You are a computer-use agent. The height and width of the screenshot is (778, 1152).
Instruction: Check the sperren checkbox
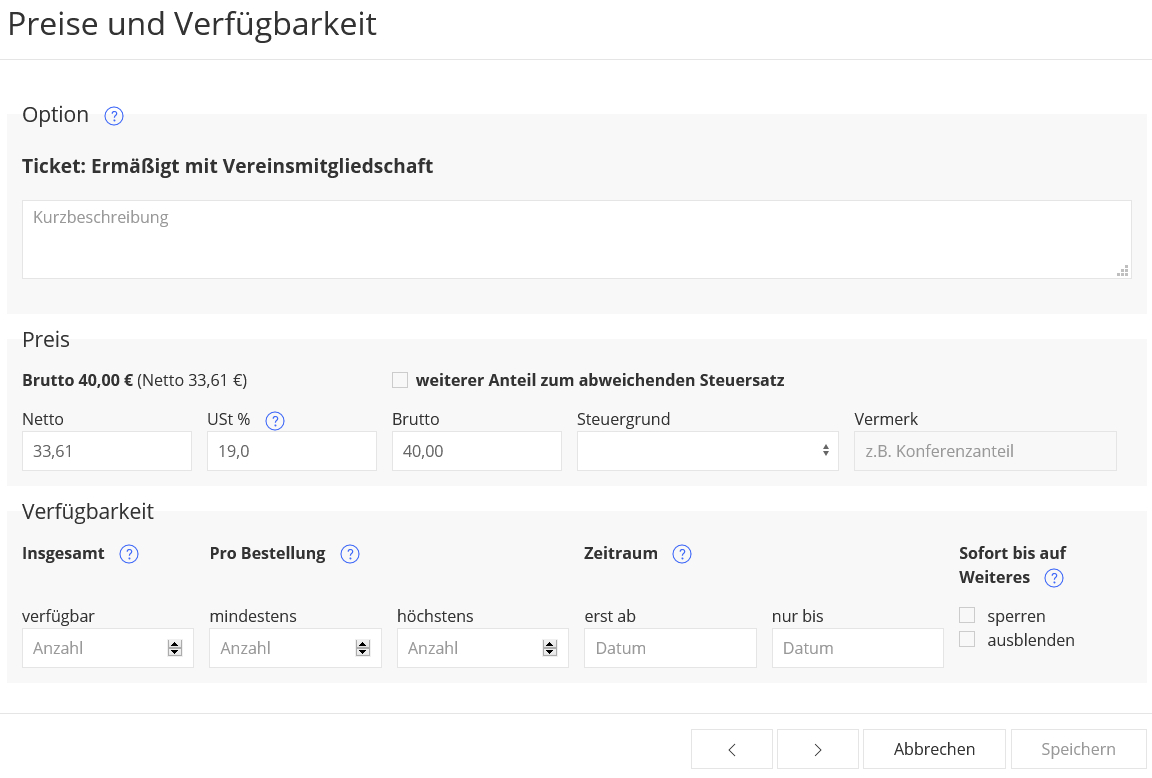(x=967, y=616)
